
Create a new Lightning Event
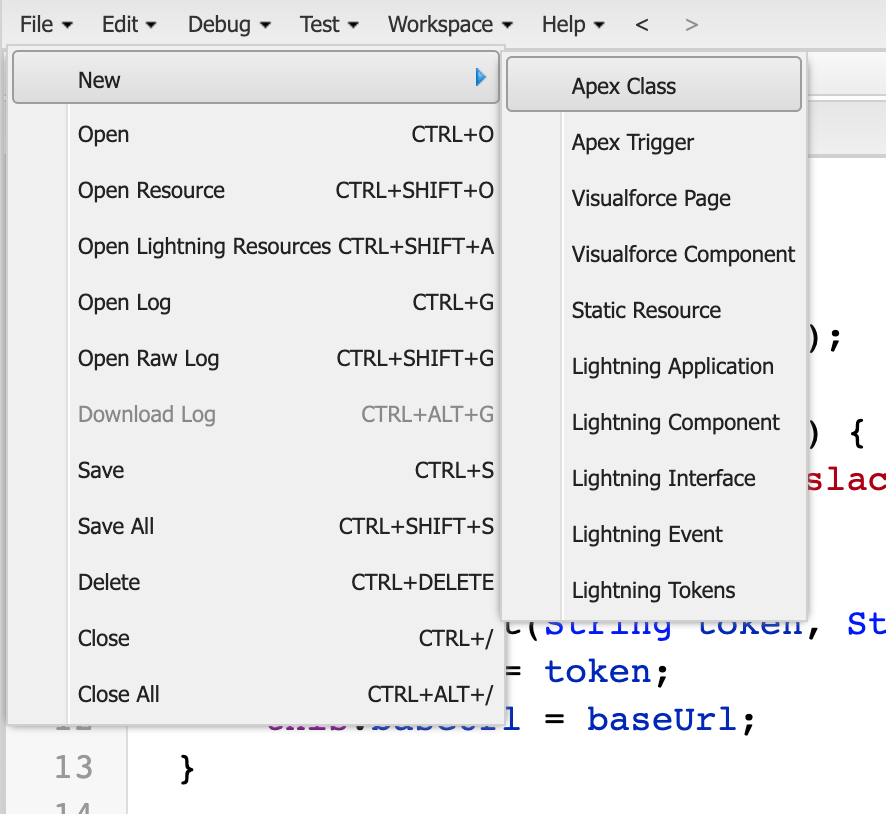(654, 534)
